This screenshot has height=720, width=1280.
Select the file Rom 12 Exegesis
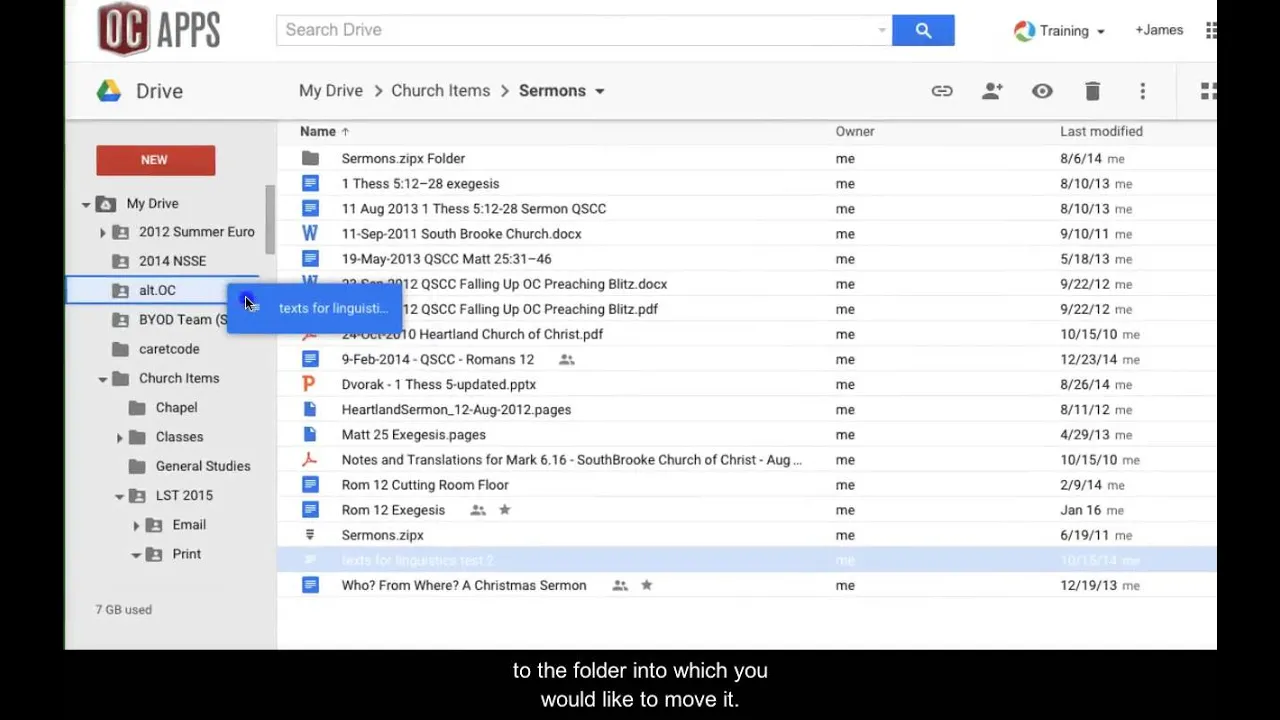pos(393,510)
